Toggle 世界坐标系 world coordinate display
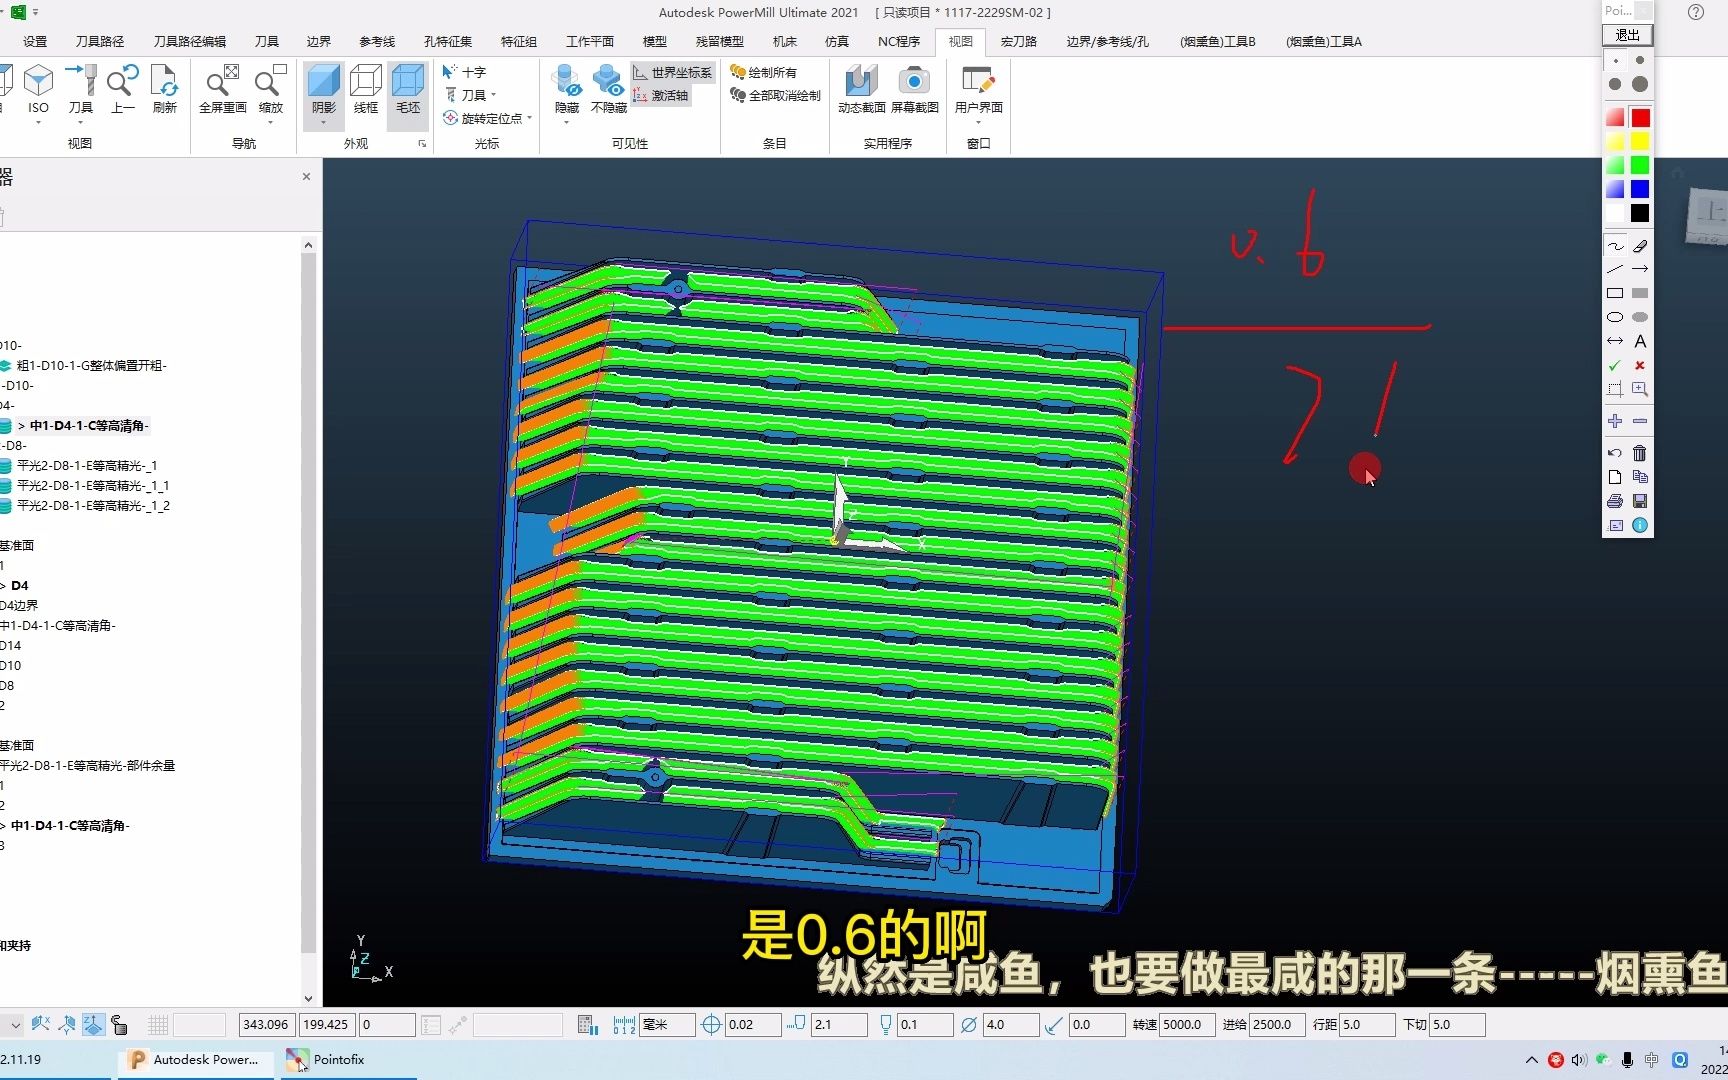This screenshot has width=1728, height=1080. point(673,73)
